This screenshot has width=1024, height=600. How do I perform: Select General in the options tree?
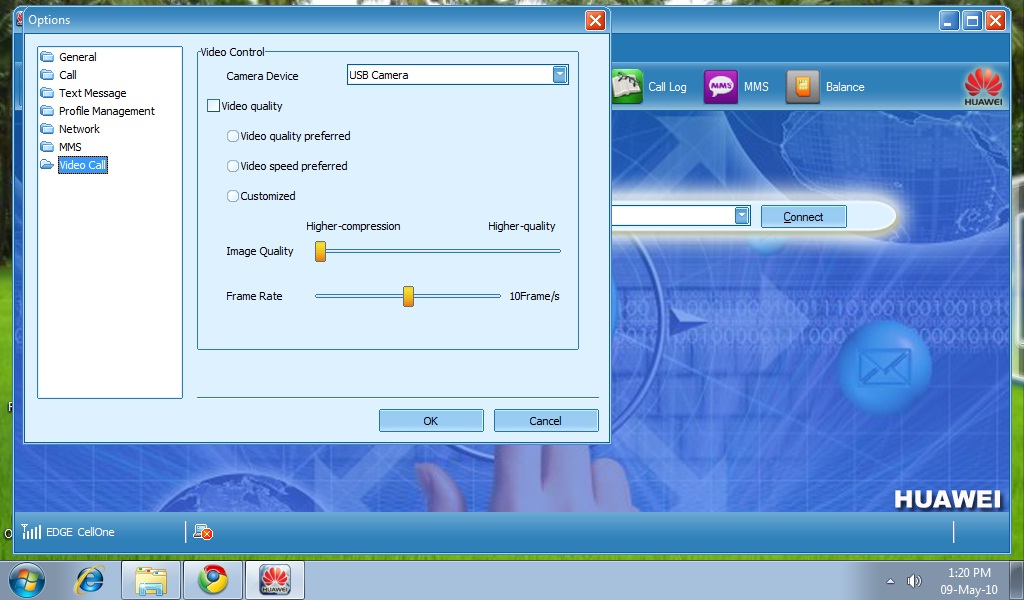[x=78, y=57]
